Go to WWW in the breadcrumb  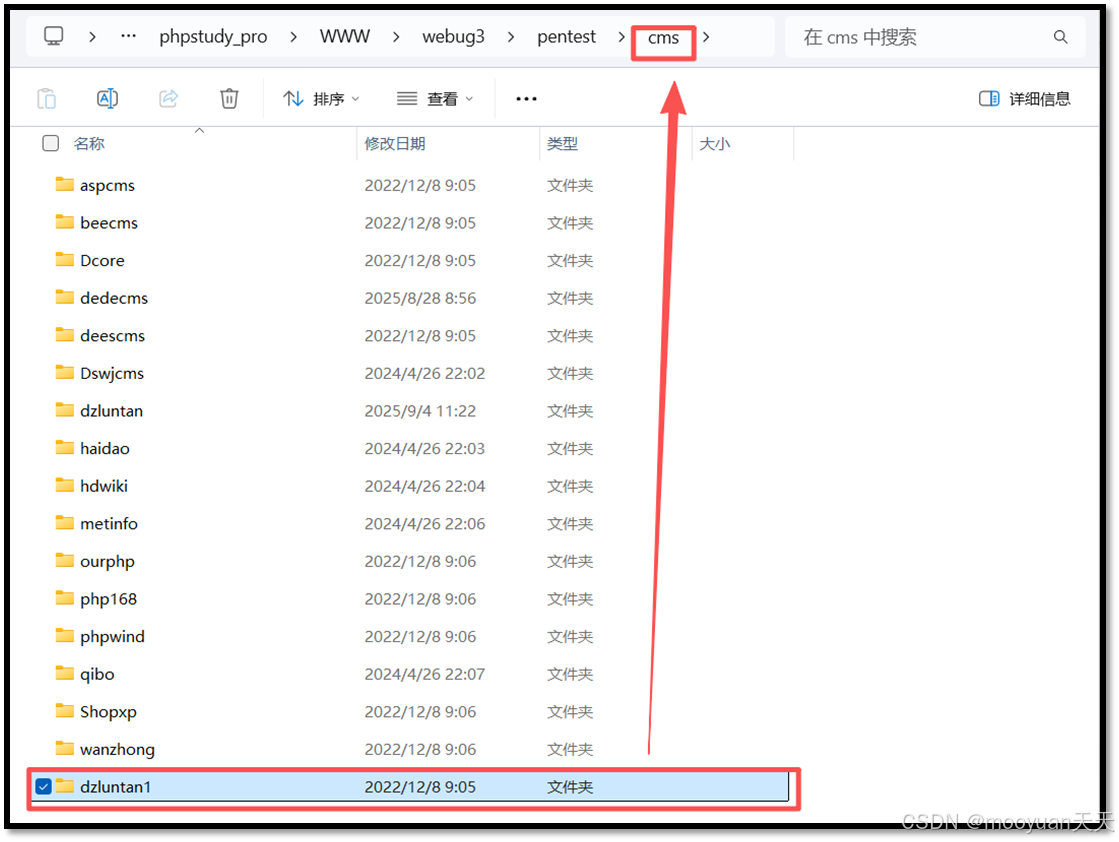[x=345, y=36]
